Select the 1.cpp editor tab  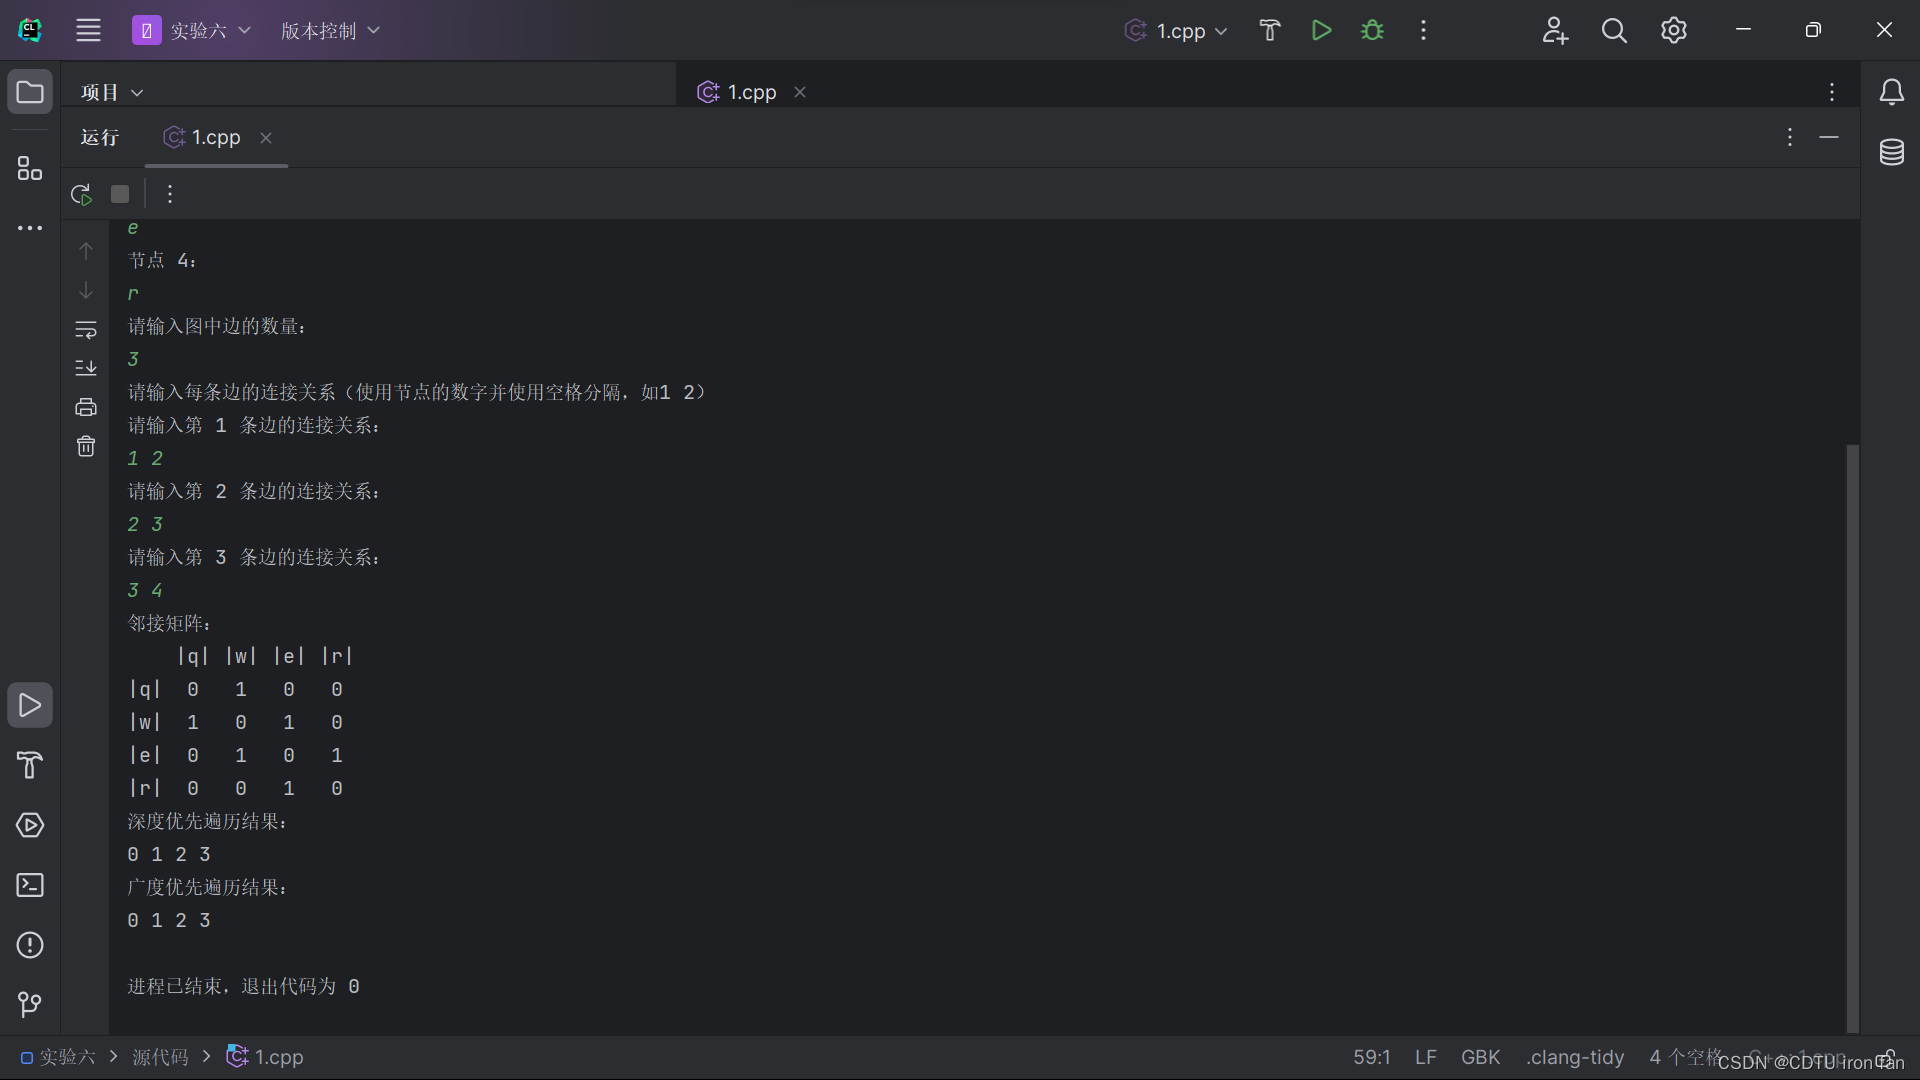750,92
